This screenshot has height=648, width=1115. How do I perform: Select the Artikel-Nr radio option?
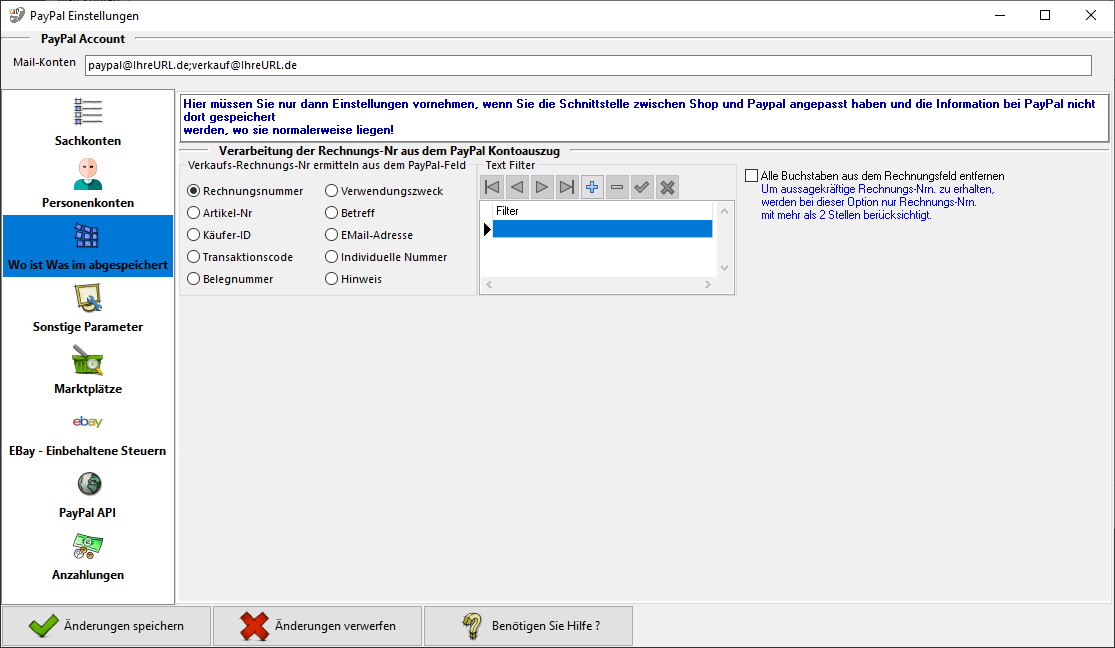click(x=194, y=213)
